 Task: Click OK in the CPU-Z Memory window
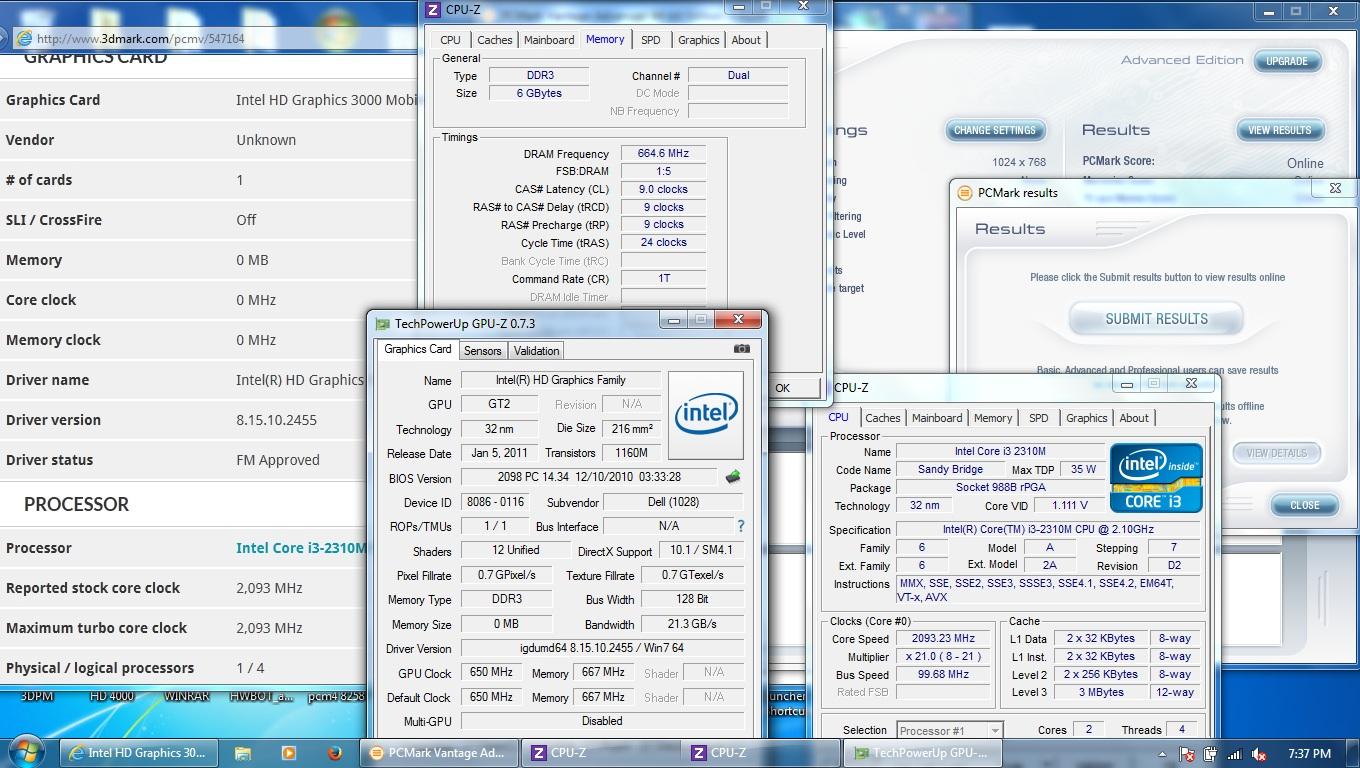click(782, 388)
